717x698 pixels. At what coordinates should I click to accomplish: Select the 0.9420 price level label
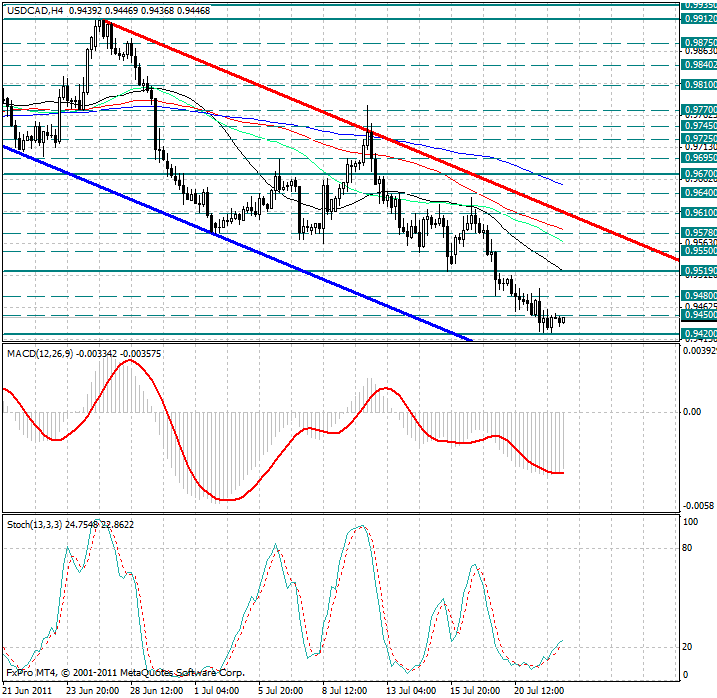(699, 334)
